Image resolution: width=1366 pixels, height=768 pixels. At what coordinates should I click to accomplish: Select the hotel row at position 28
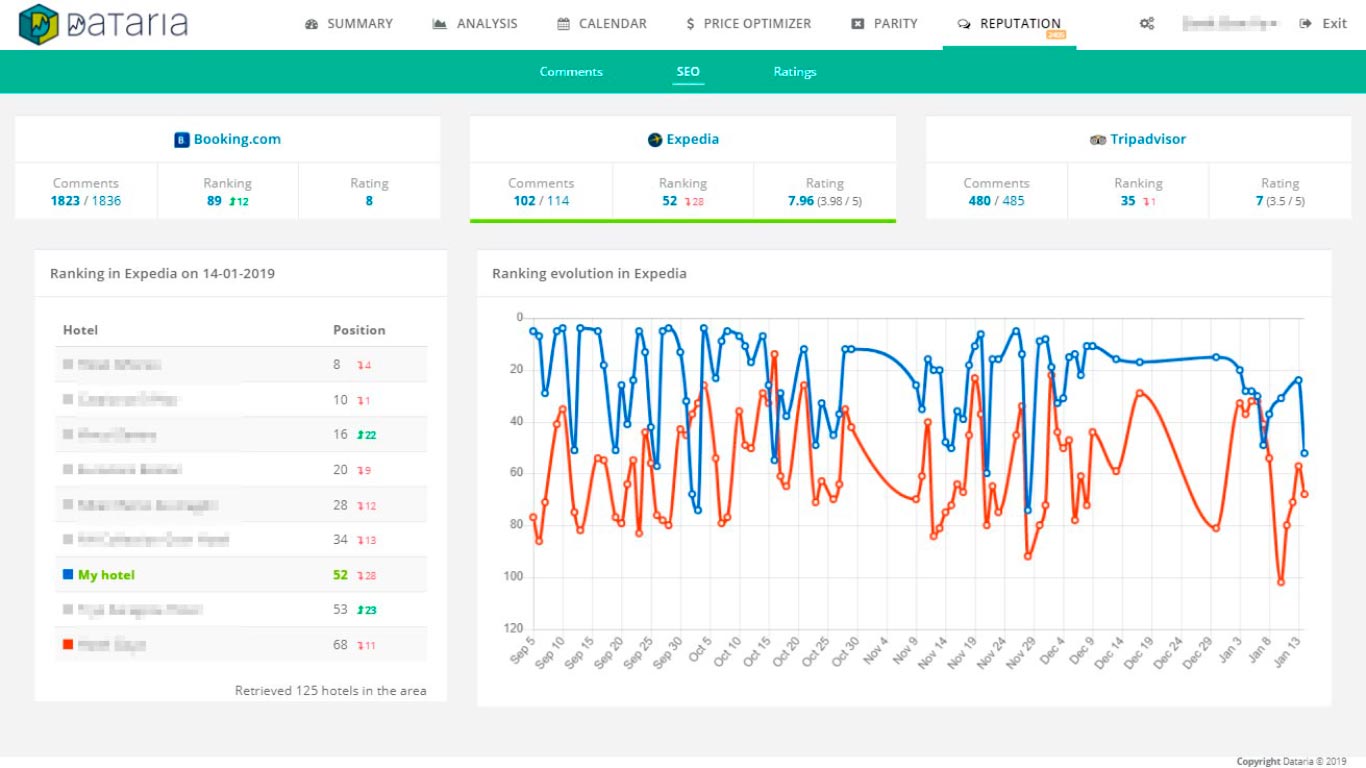pyautogui.click(x=241, y=505)
